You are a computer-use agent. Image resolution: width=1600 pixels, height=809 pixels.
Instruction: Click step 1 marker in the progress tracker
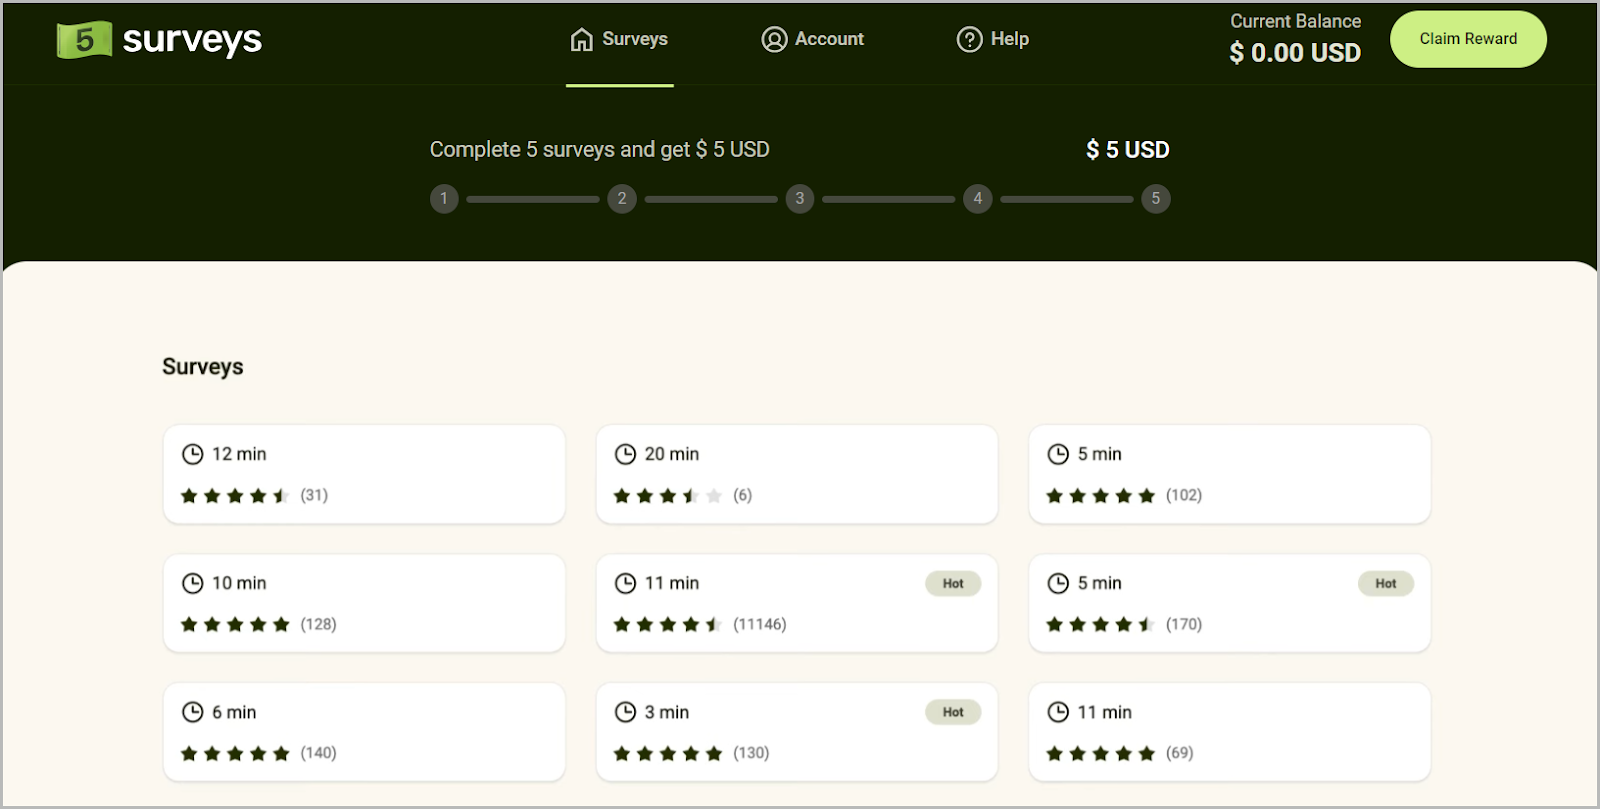pyautogui.click(x=444, y=198)
